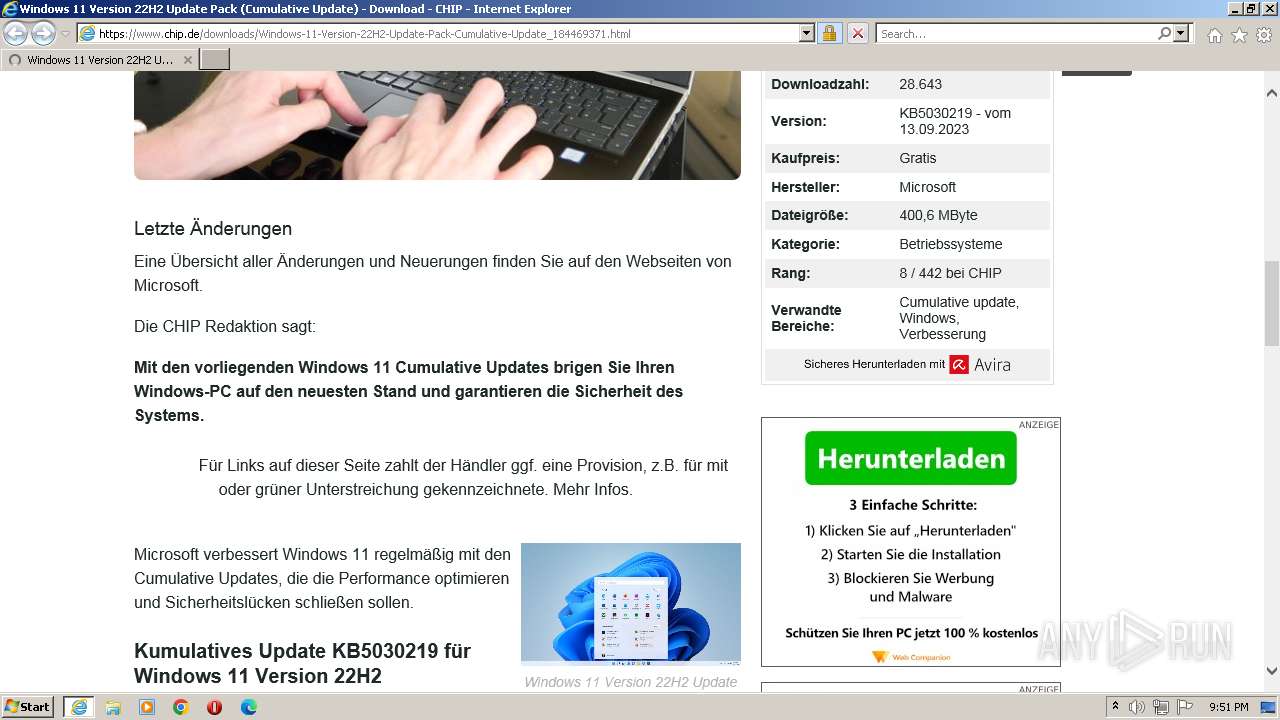Screen dimensions: 1280x720
Task: Open File Explorer folder taskbar icon
Action: tap(113, 707)
